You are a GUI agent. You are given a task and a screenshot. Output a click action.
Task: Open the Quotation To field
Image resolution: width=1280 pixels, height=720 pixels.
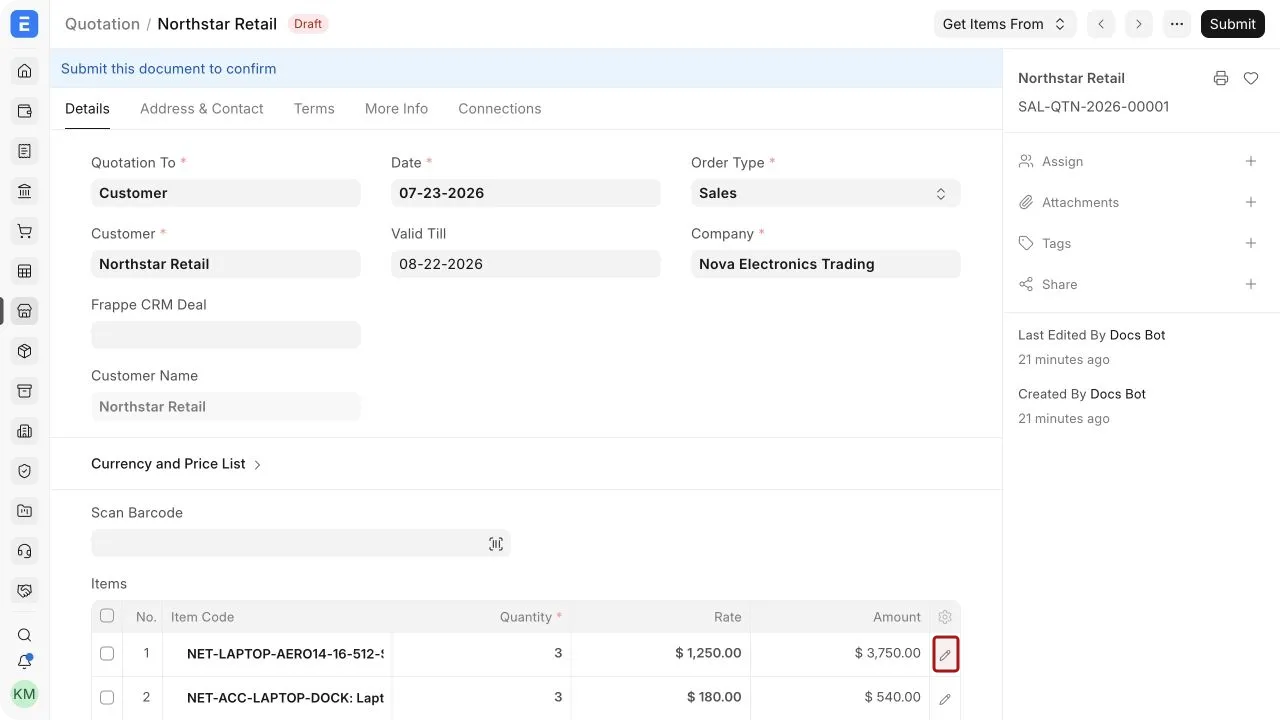[x=226, y=193]
